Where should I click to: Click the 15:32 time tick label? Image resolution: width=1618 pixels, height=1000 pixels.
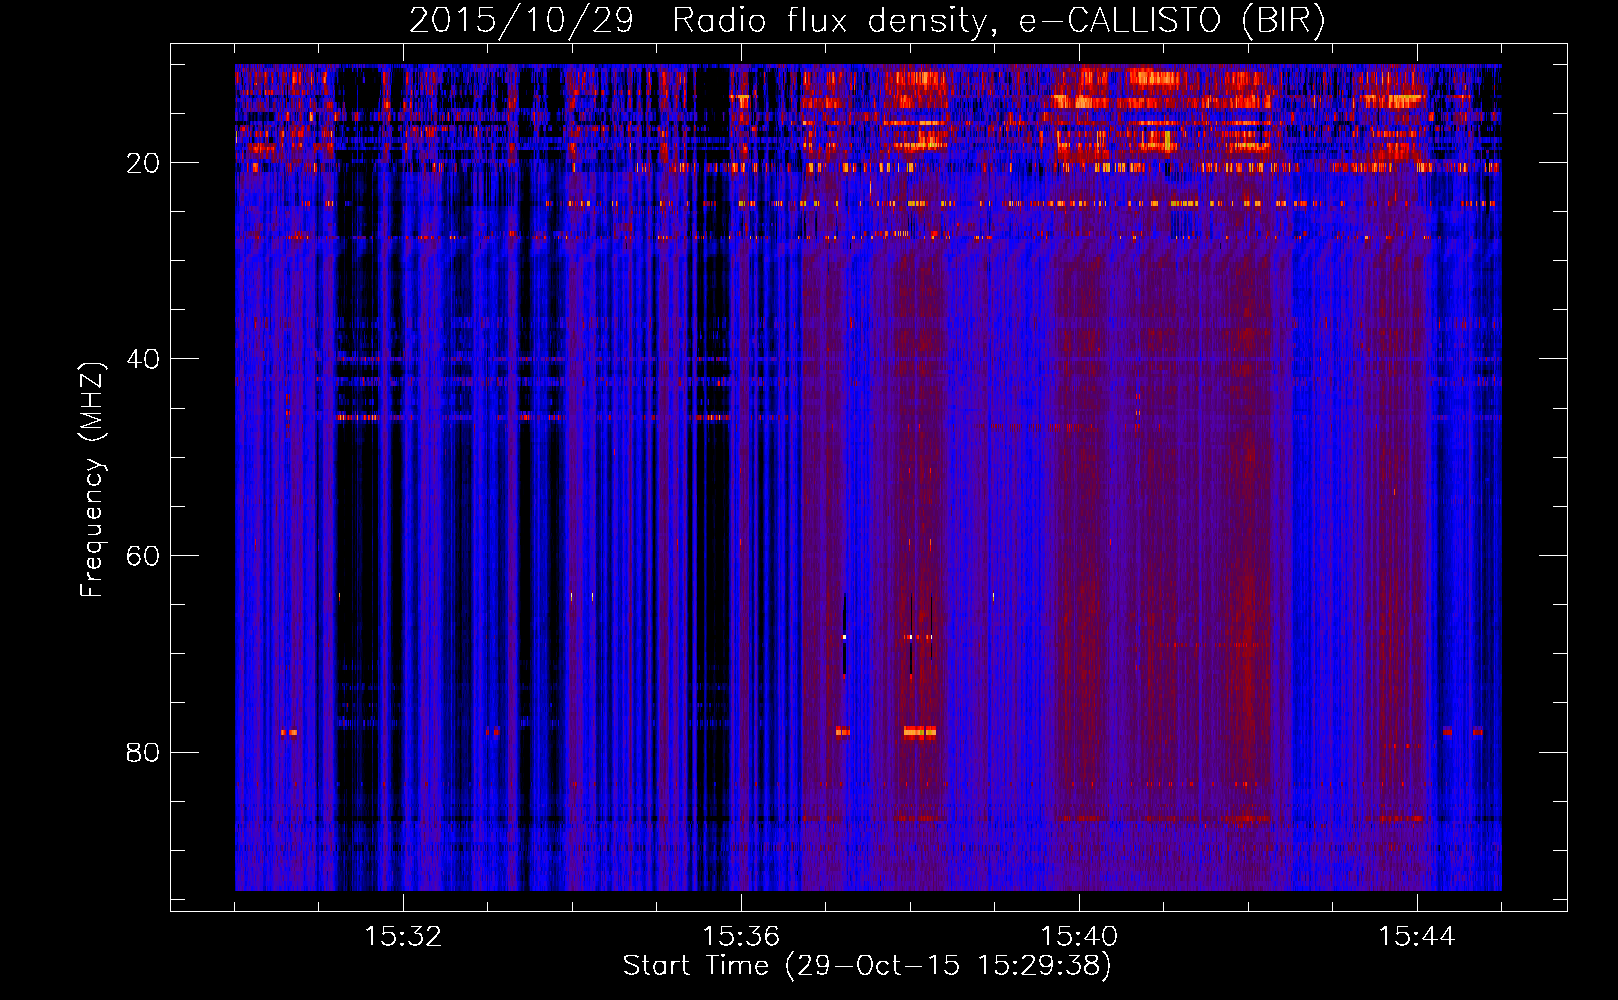(x=403, y=937)
